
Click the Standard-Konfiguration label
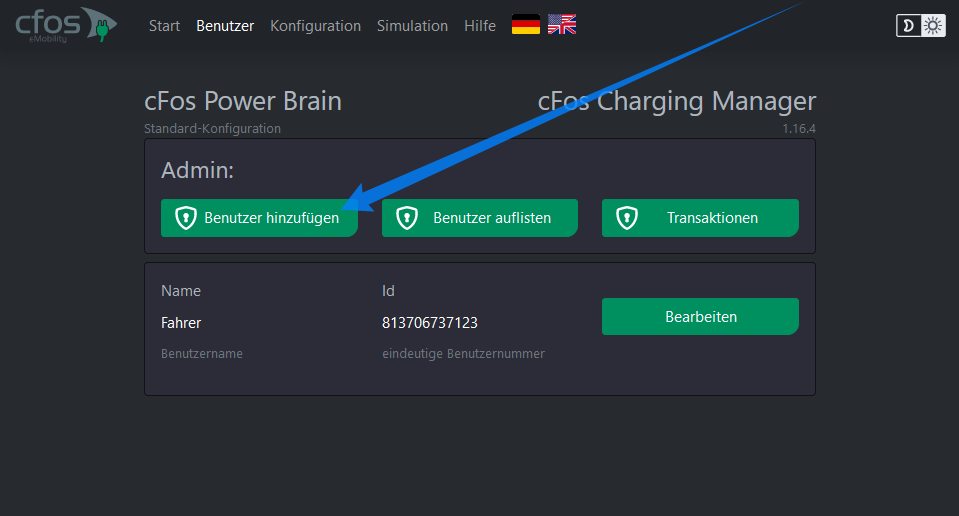coord(212,129)
